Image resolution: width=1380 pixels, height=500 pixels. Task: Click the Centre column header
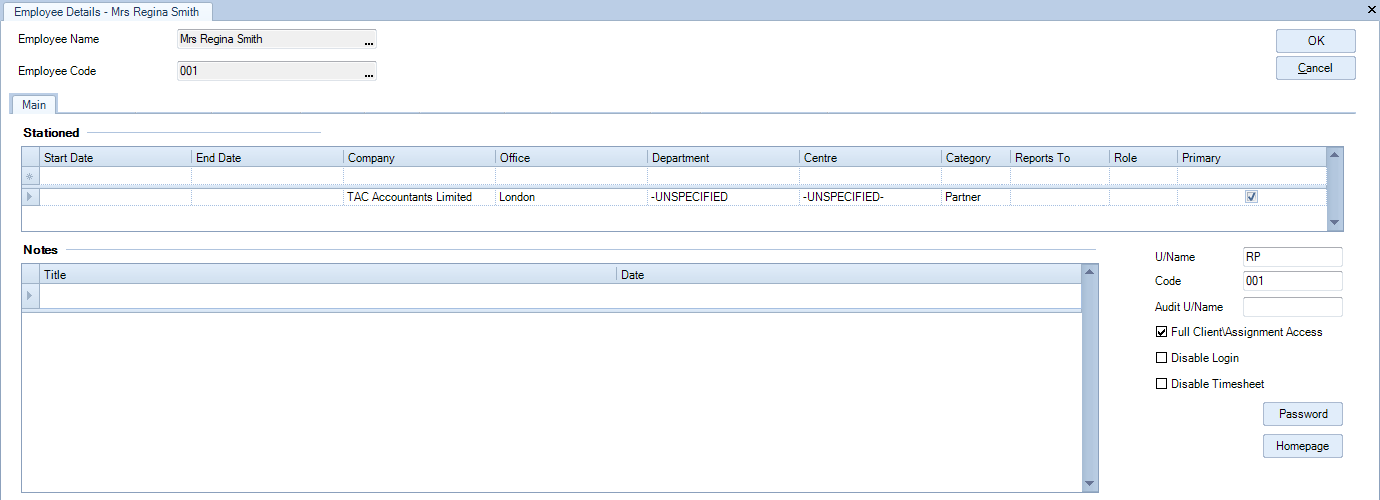[871, 158]
